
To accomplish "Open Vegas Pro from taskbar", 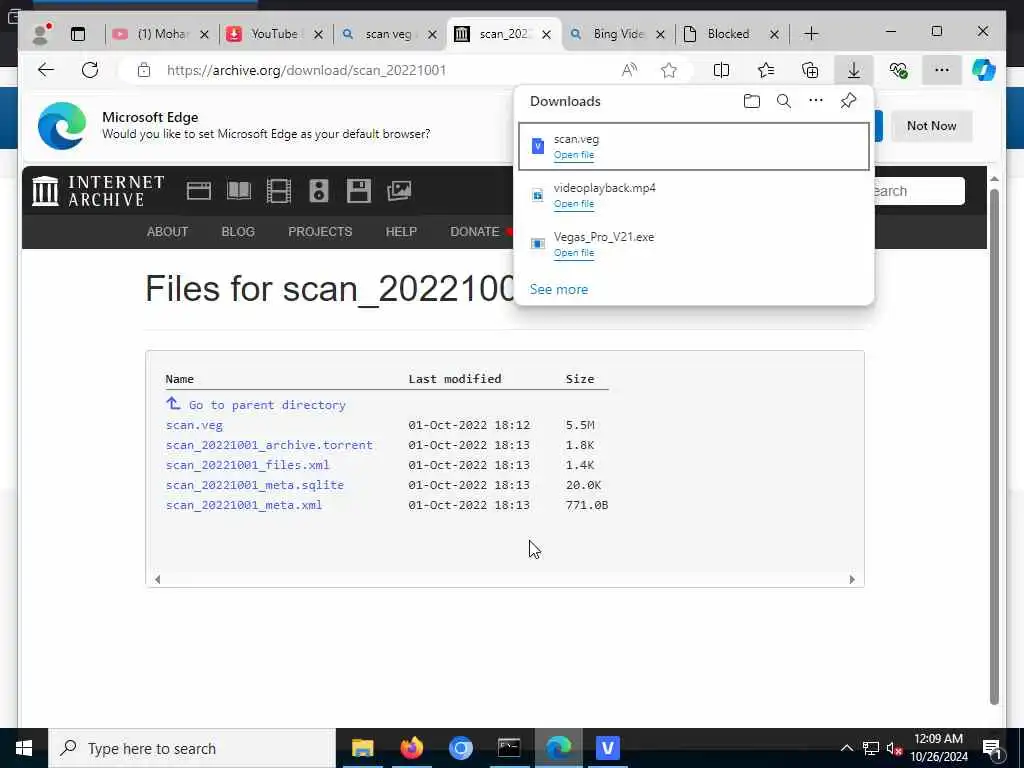I will tap(607, 748).
